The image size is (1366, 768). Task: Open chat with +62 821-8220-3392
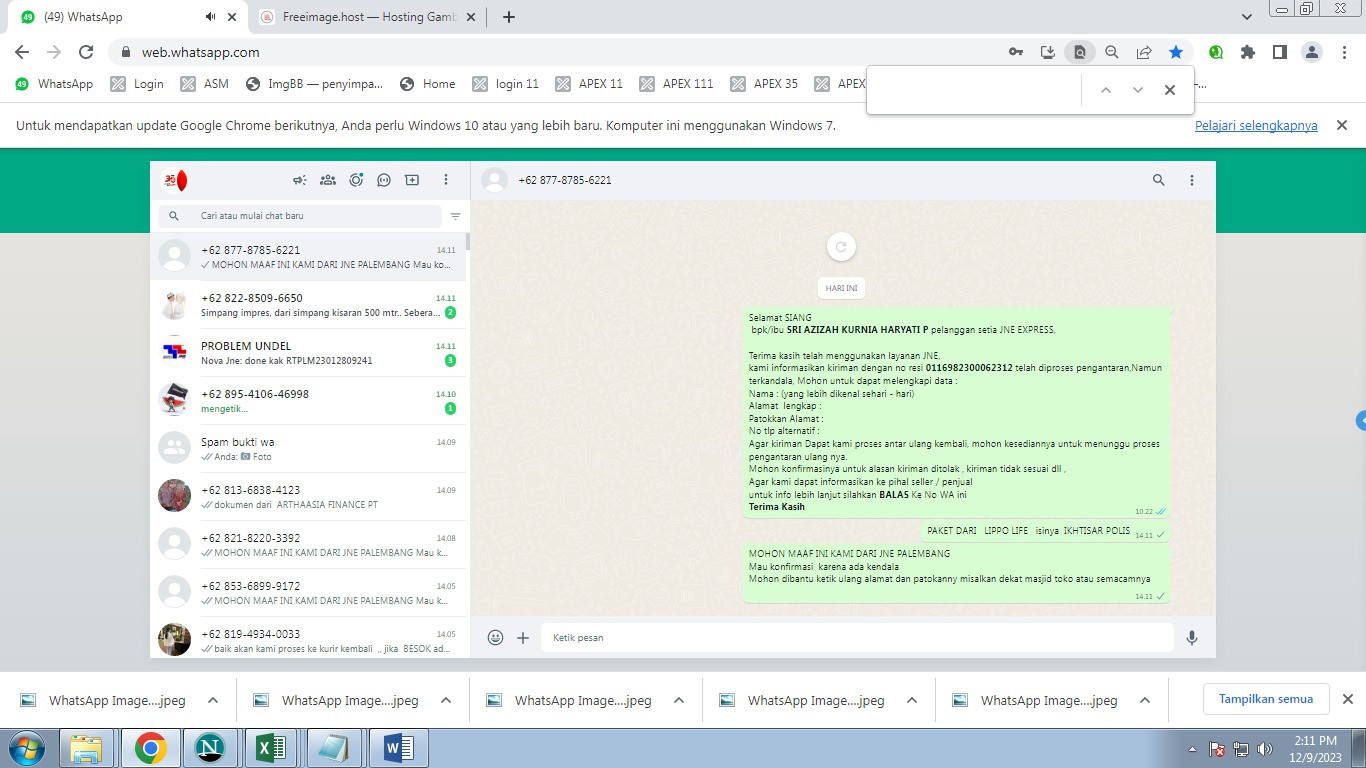310,545
